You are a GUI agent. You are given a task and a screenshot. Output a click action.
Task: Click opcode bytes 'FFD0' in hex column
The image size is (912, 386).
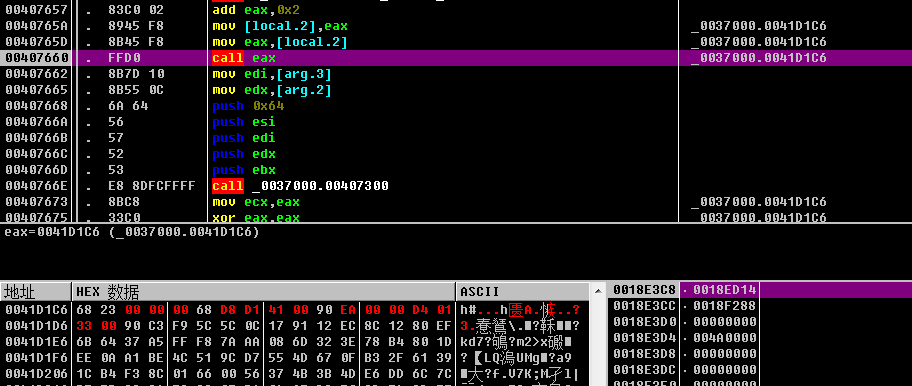124,58
